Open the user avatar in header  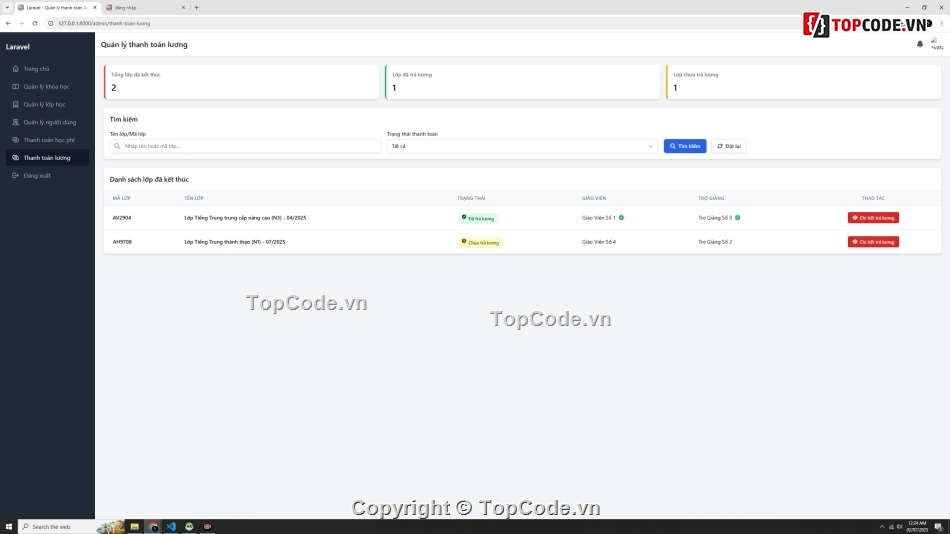tap(937, 44)
